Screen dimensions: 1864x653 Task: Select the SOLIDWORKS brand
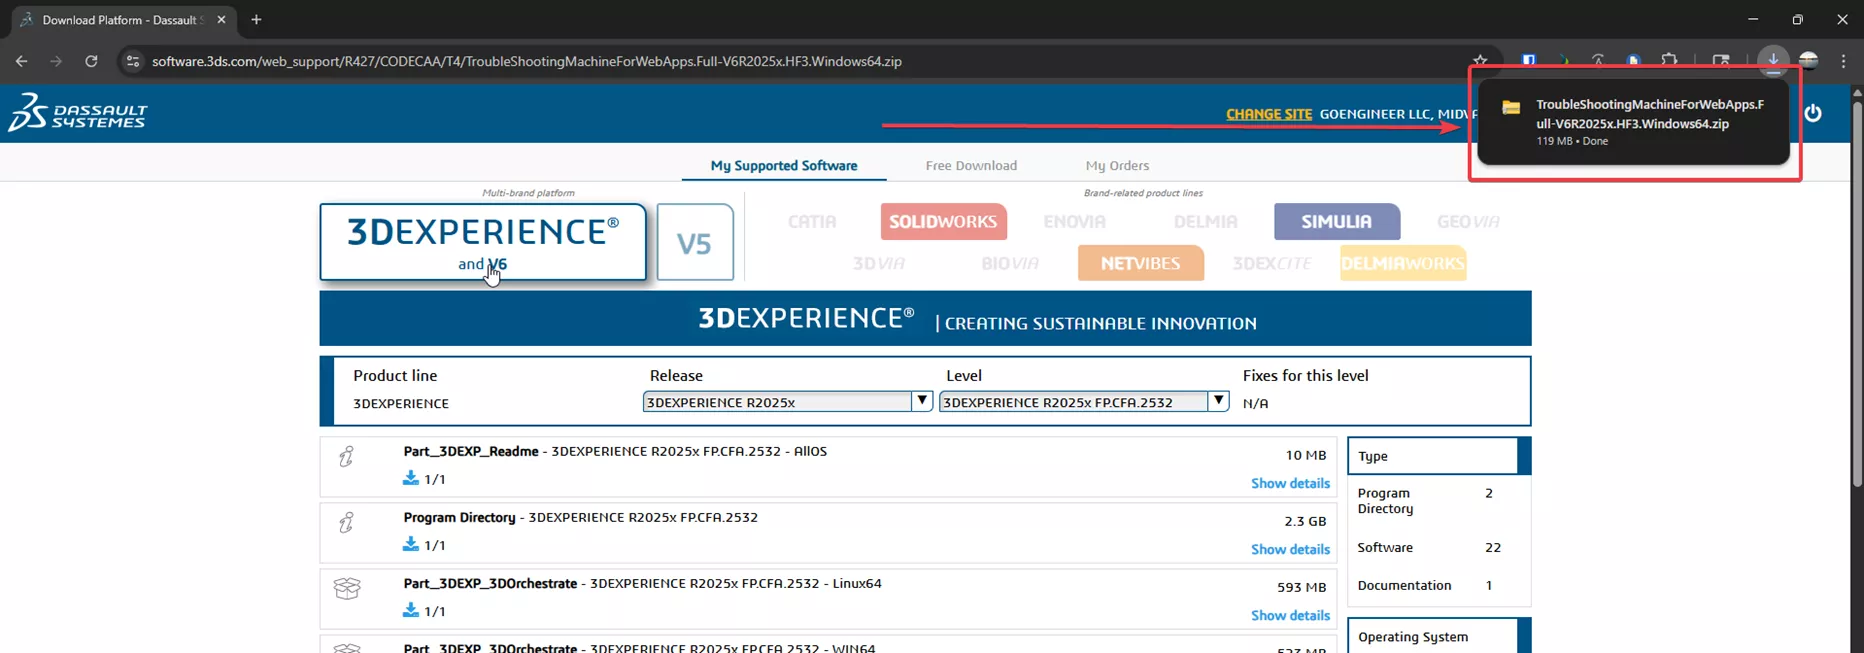943,221
